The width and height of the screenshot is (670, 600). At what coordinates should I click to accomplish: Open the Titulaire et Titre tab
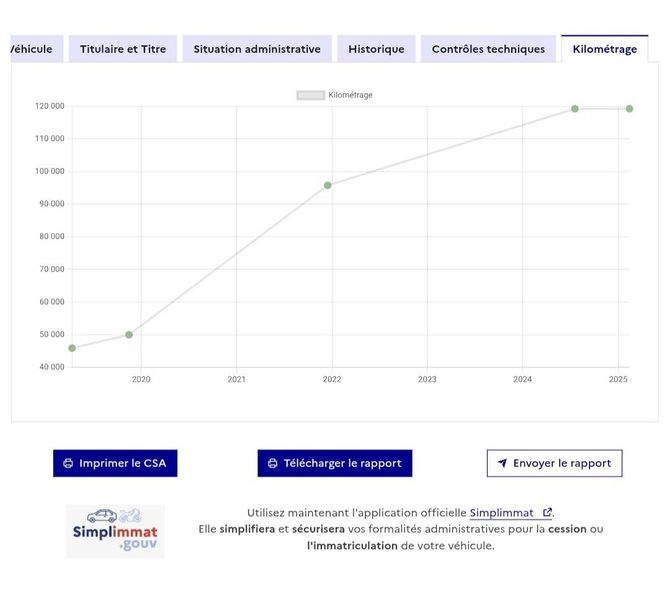coord(123,49)
